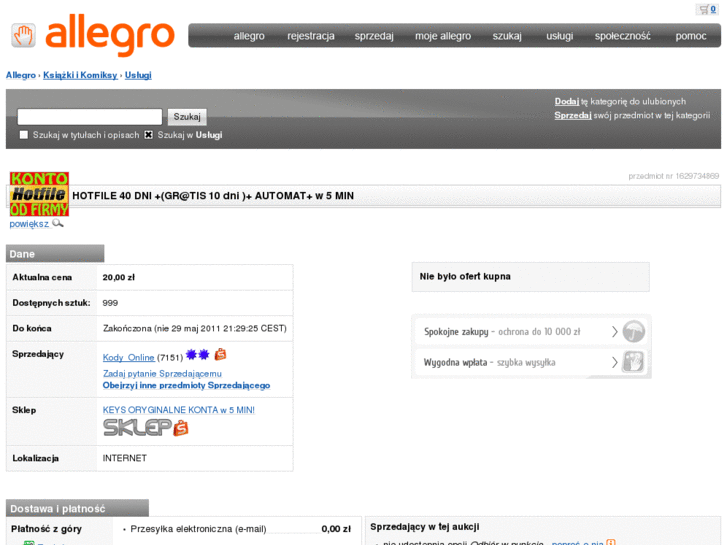Click the Nie było ofert kupna box
The image size is (727, 545).
coord(530,277)
